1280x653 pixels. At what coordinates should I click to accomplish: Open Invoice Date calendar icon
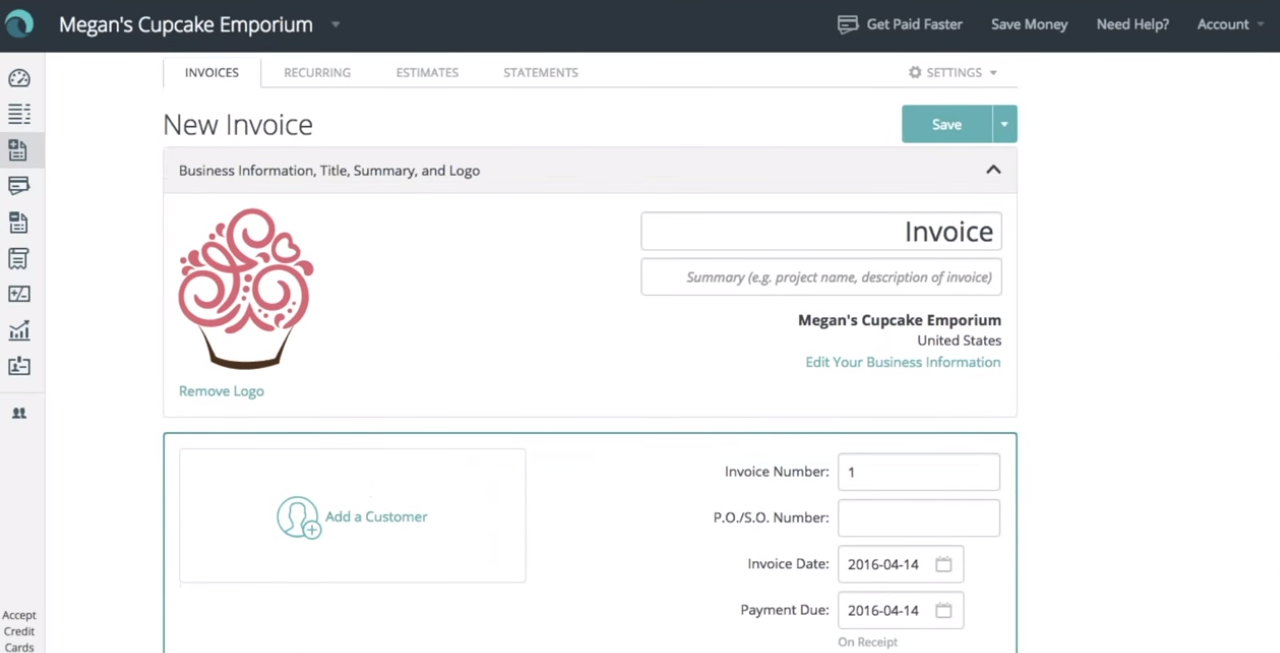943,564
